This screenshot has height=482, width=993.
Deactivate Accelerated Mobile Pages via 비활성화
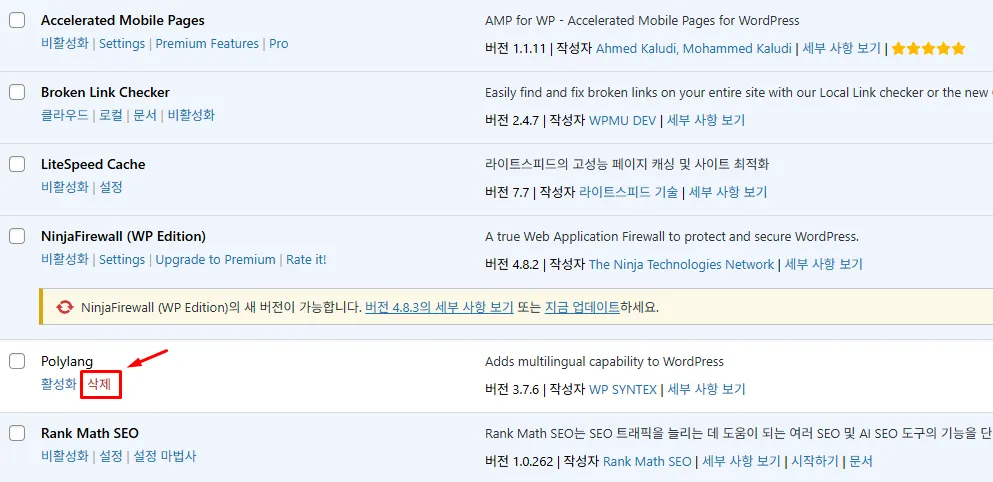(x=65, y=44)
